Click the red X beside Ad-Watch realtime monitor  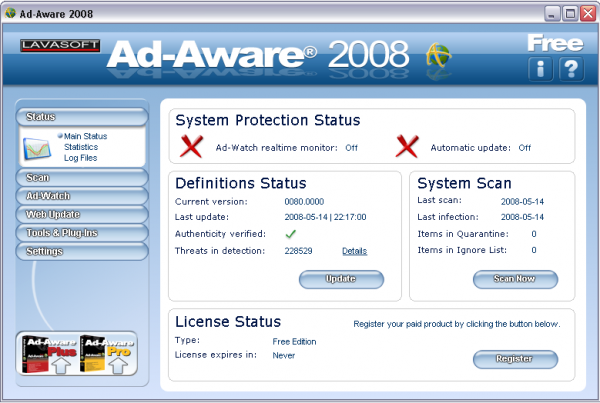(191, 146)
